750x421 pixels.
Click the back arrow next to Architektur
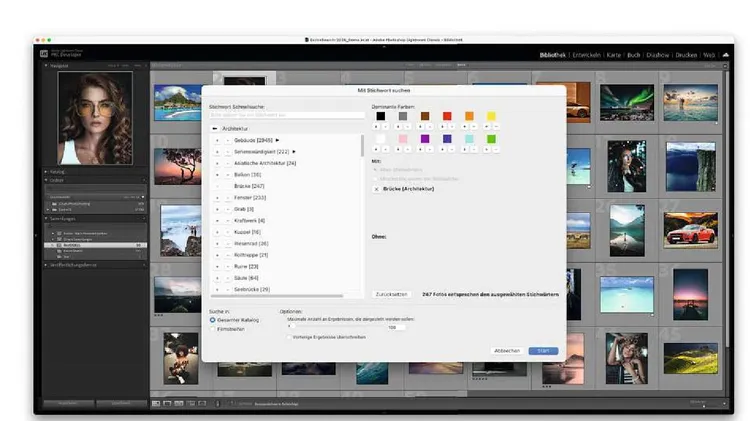coord(215,129)
